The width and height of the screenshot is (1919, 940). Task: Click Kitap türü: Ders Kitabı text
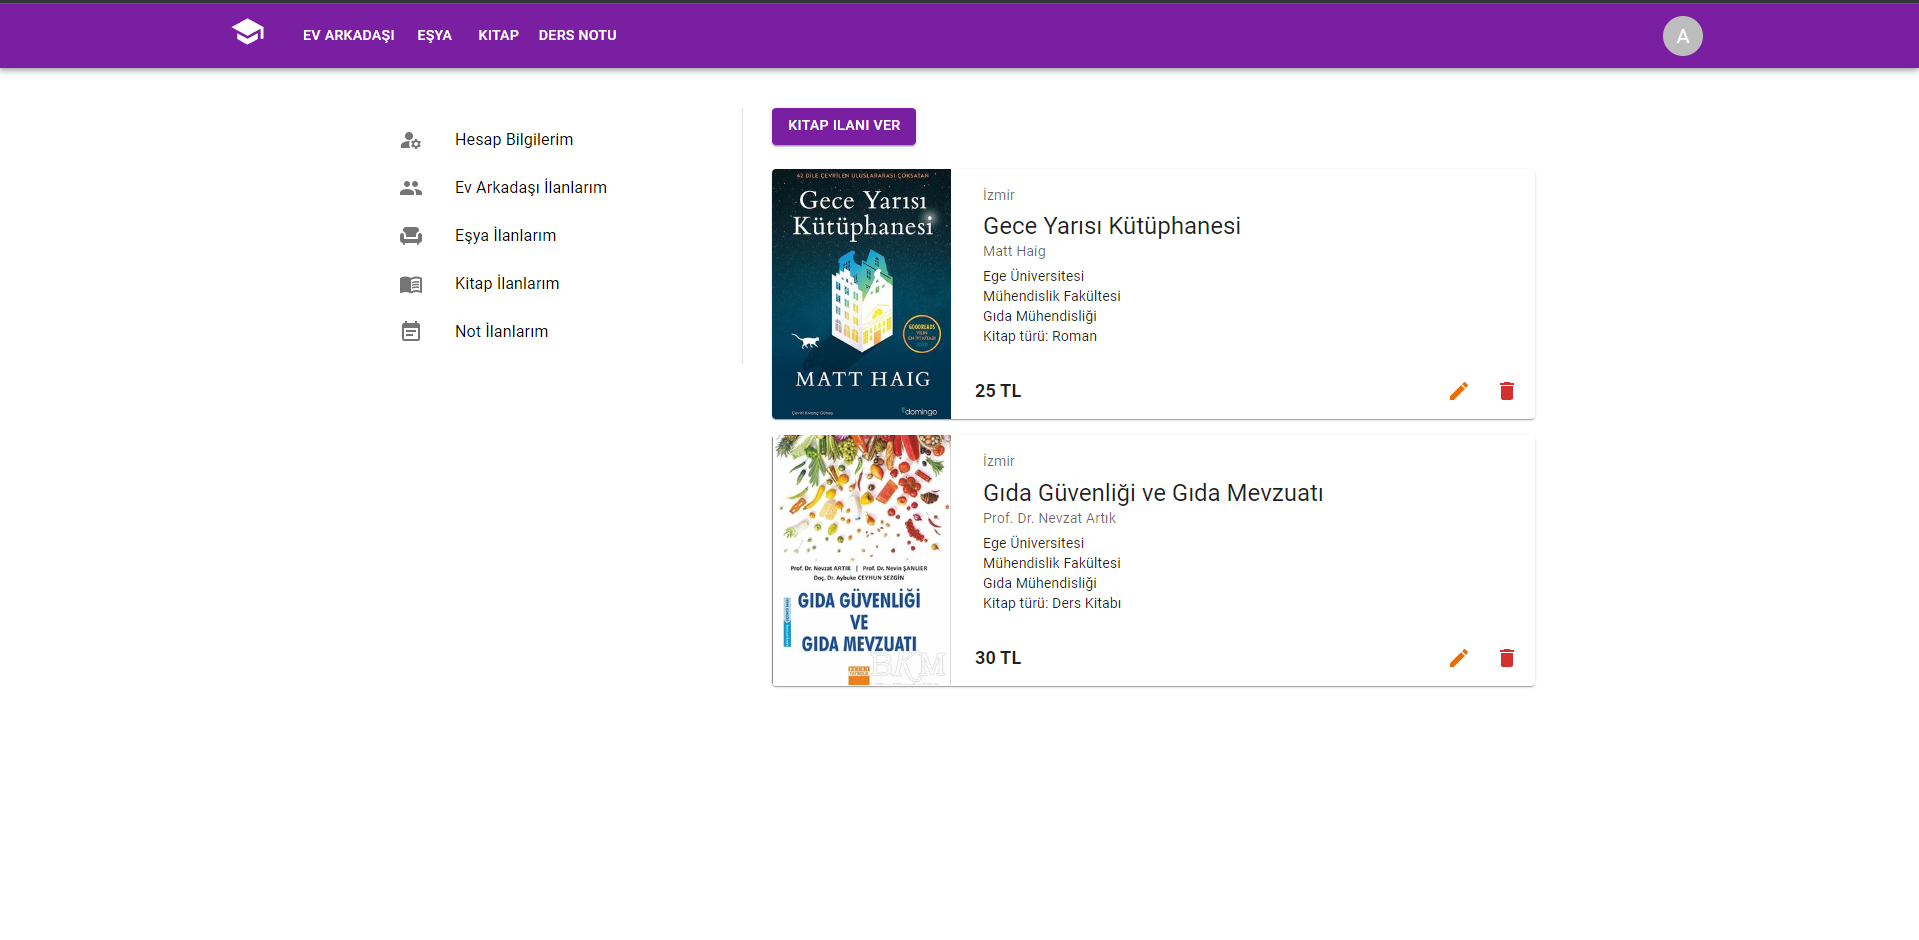pos(1052,604)
